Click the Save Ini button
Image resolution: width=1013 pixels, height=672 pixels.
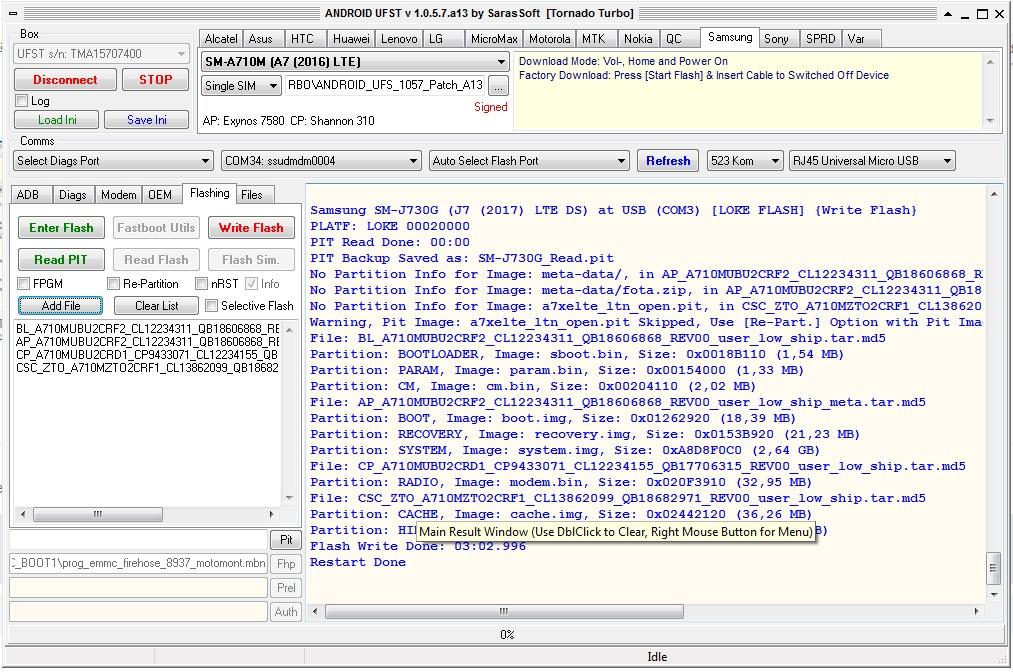click(147, 120)
